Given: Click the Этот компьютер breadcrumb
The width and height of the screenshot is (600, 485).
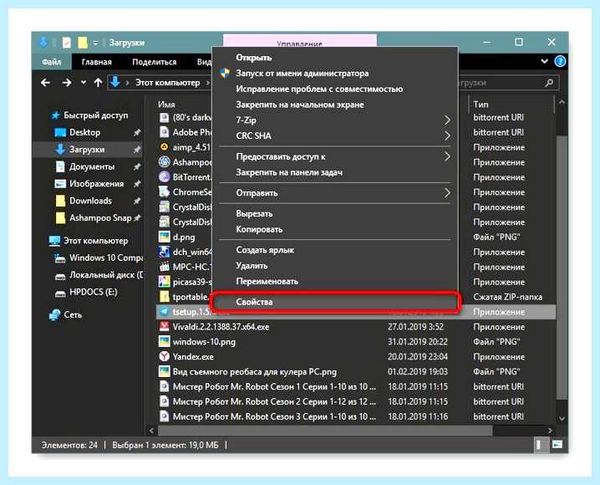Looking at the screenshot, I should pos(168,83).
